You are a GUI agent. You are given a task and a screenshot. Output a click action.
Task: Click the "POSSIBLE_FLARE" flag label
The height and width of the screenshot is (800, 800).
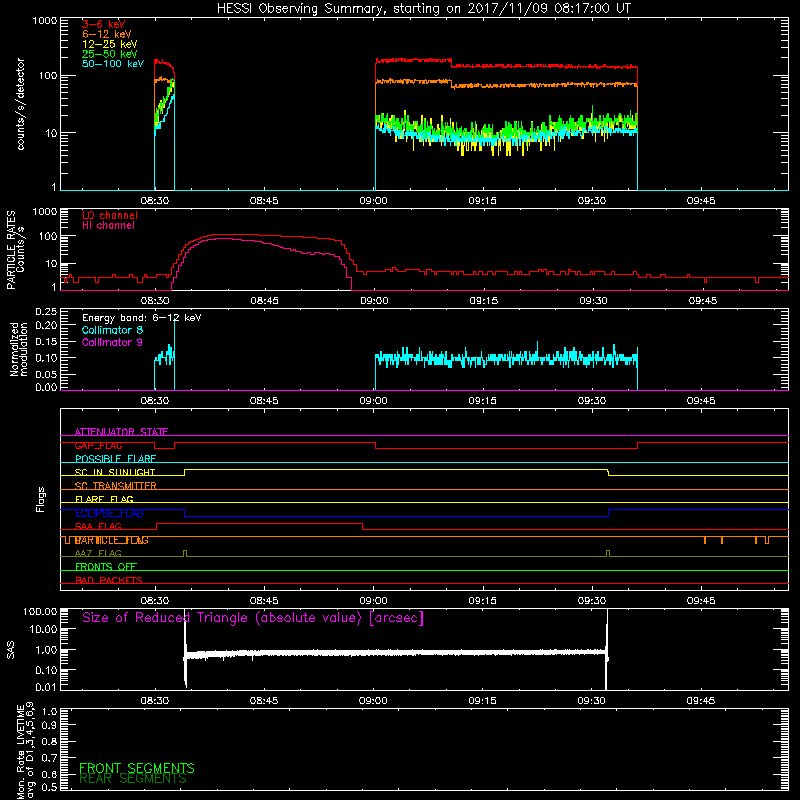[x=115, y=459]
